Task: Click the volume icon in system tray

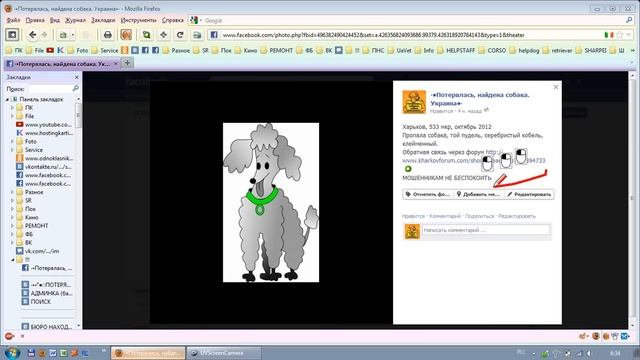Action: point(589,353)
